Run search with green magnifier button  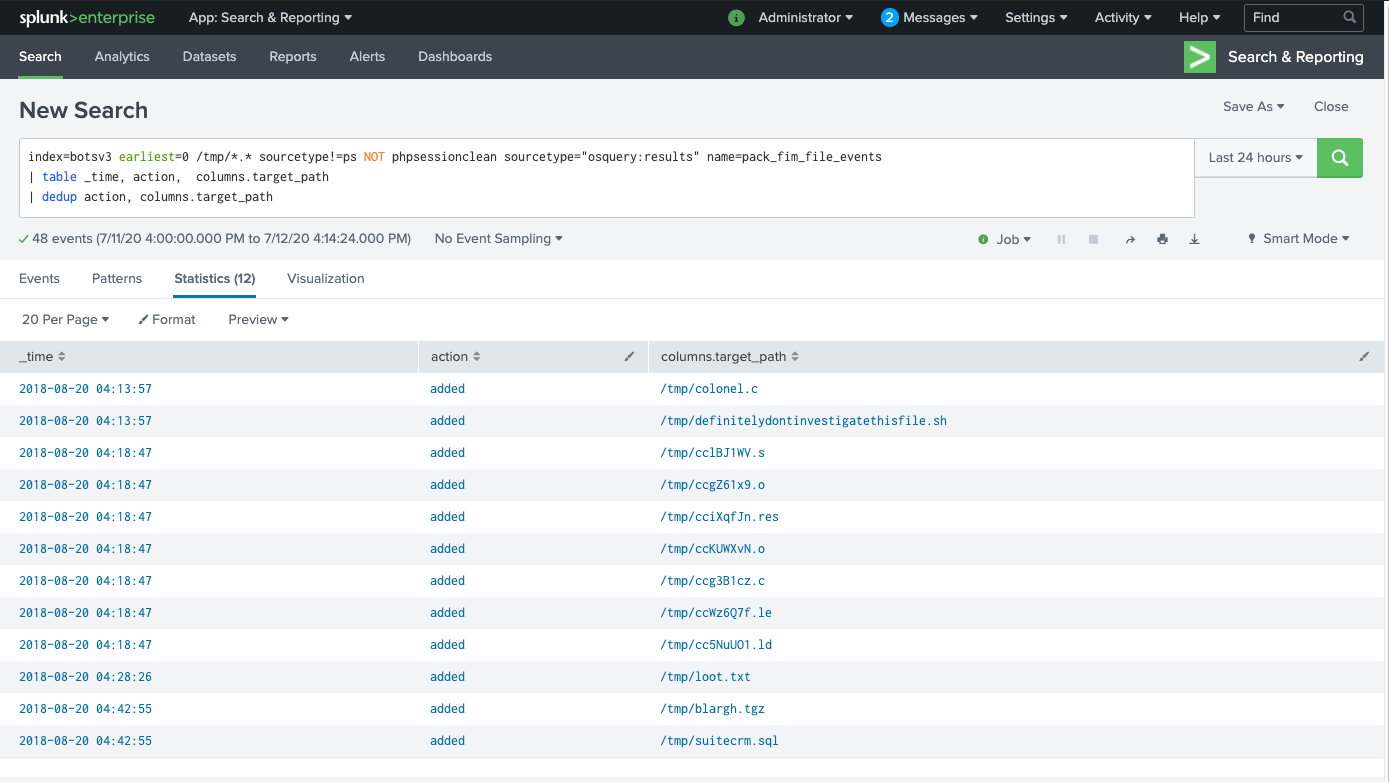[1340, 158]
